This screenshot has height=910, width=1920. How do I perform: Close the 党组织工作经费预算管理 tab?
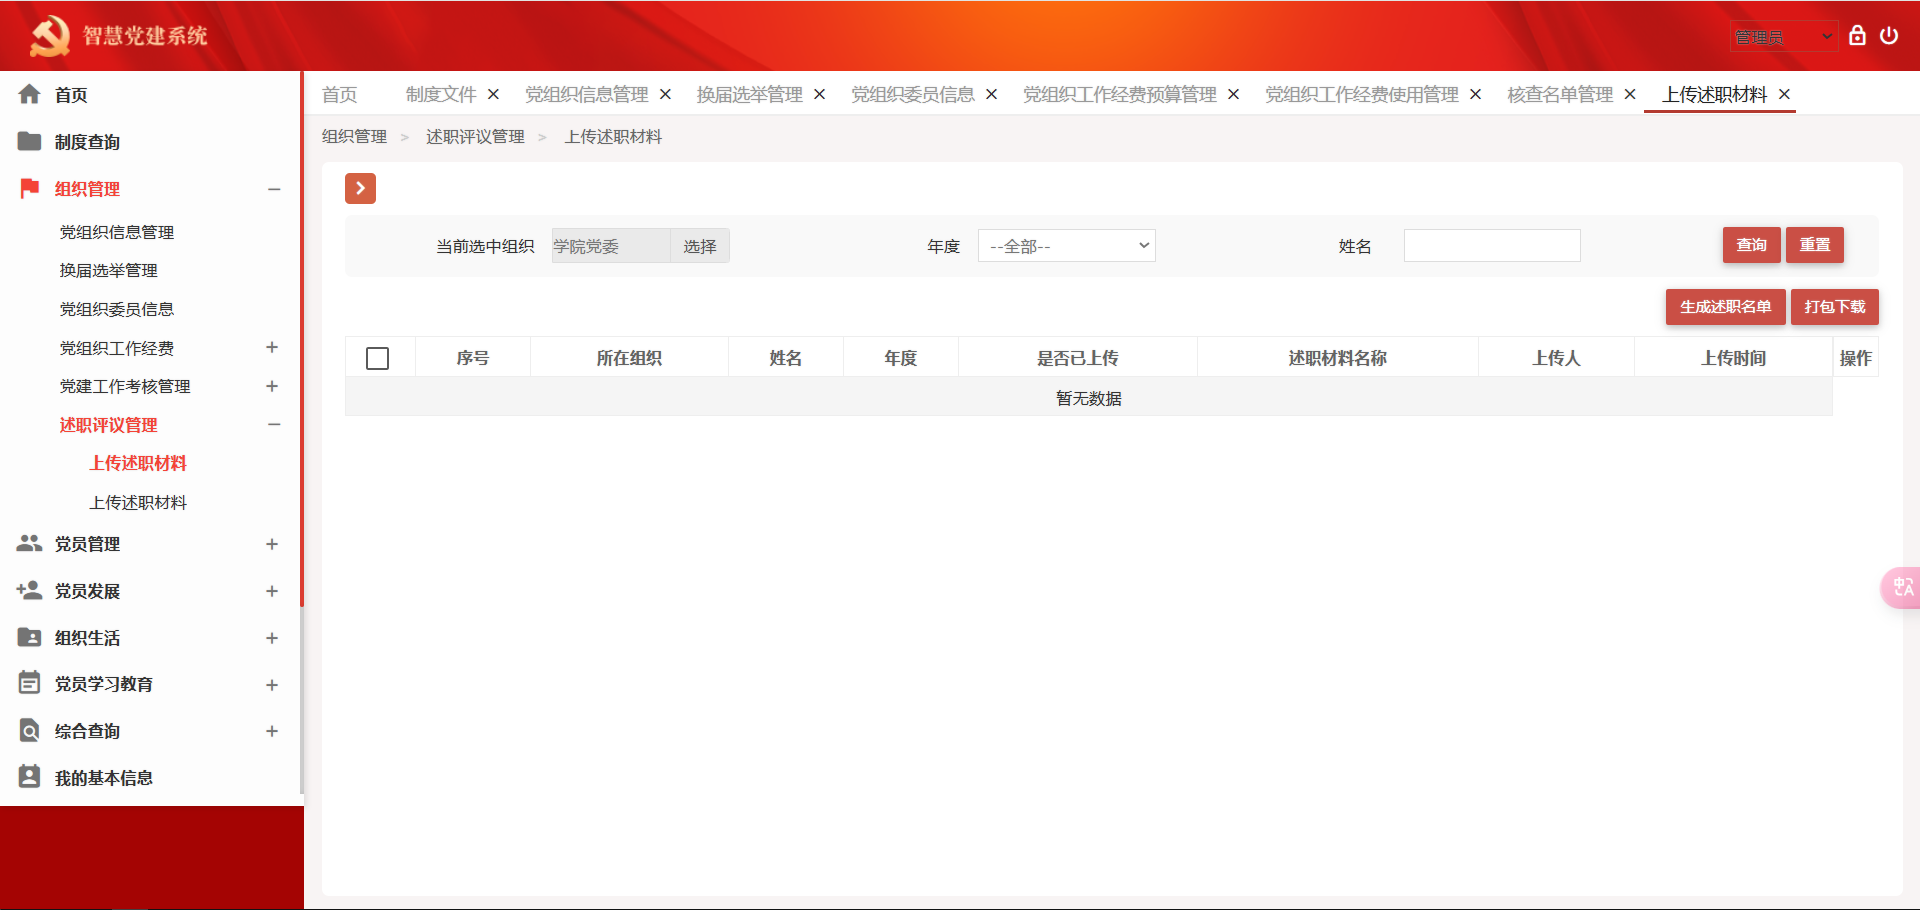coord(1233,94)
